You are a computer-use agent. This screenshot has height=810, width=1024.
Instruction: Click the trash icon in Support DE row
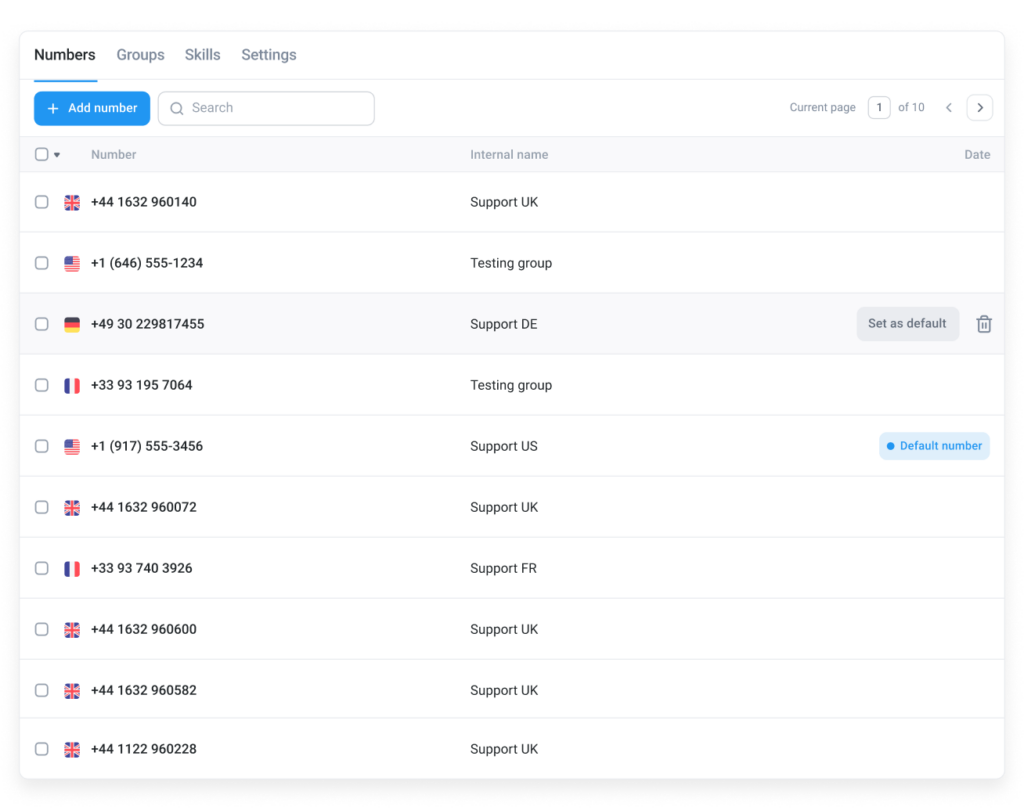984,324
